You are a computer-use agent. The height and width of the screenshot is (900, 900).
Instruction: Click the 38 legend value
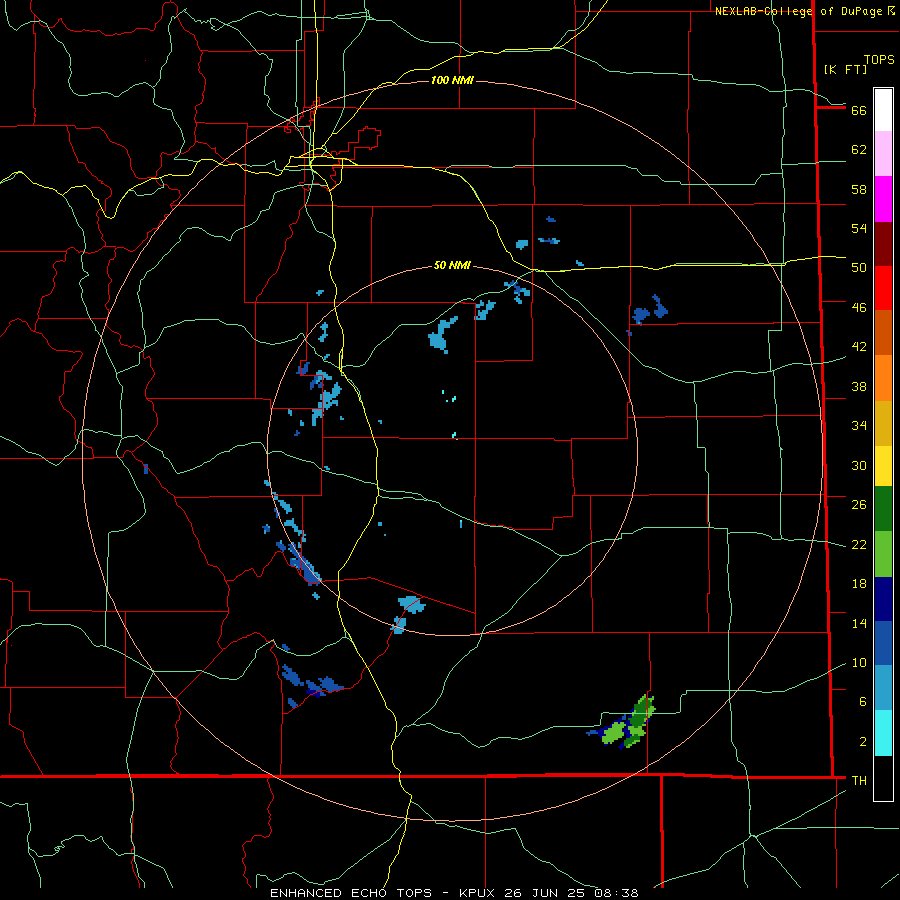[x=859, y=386]
